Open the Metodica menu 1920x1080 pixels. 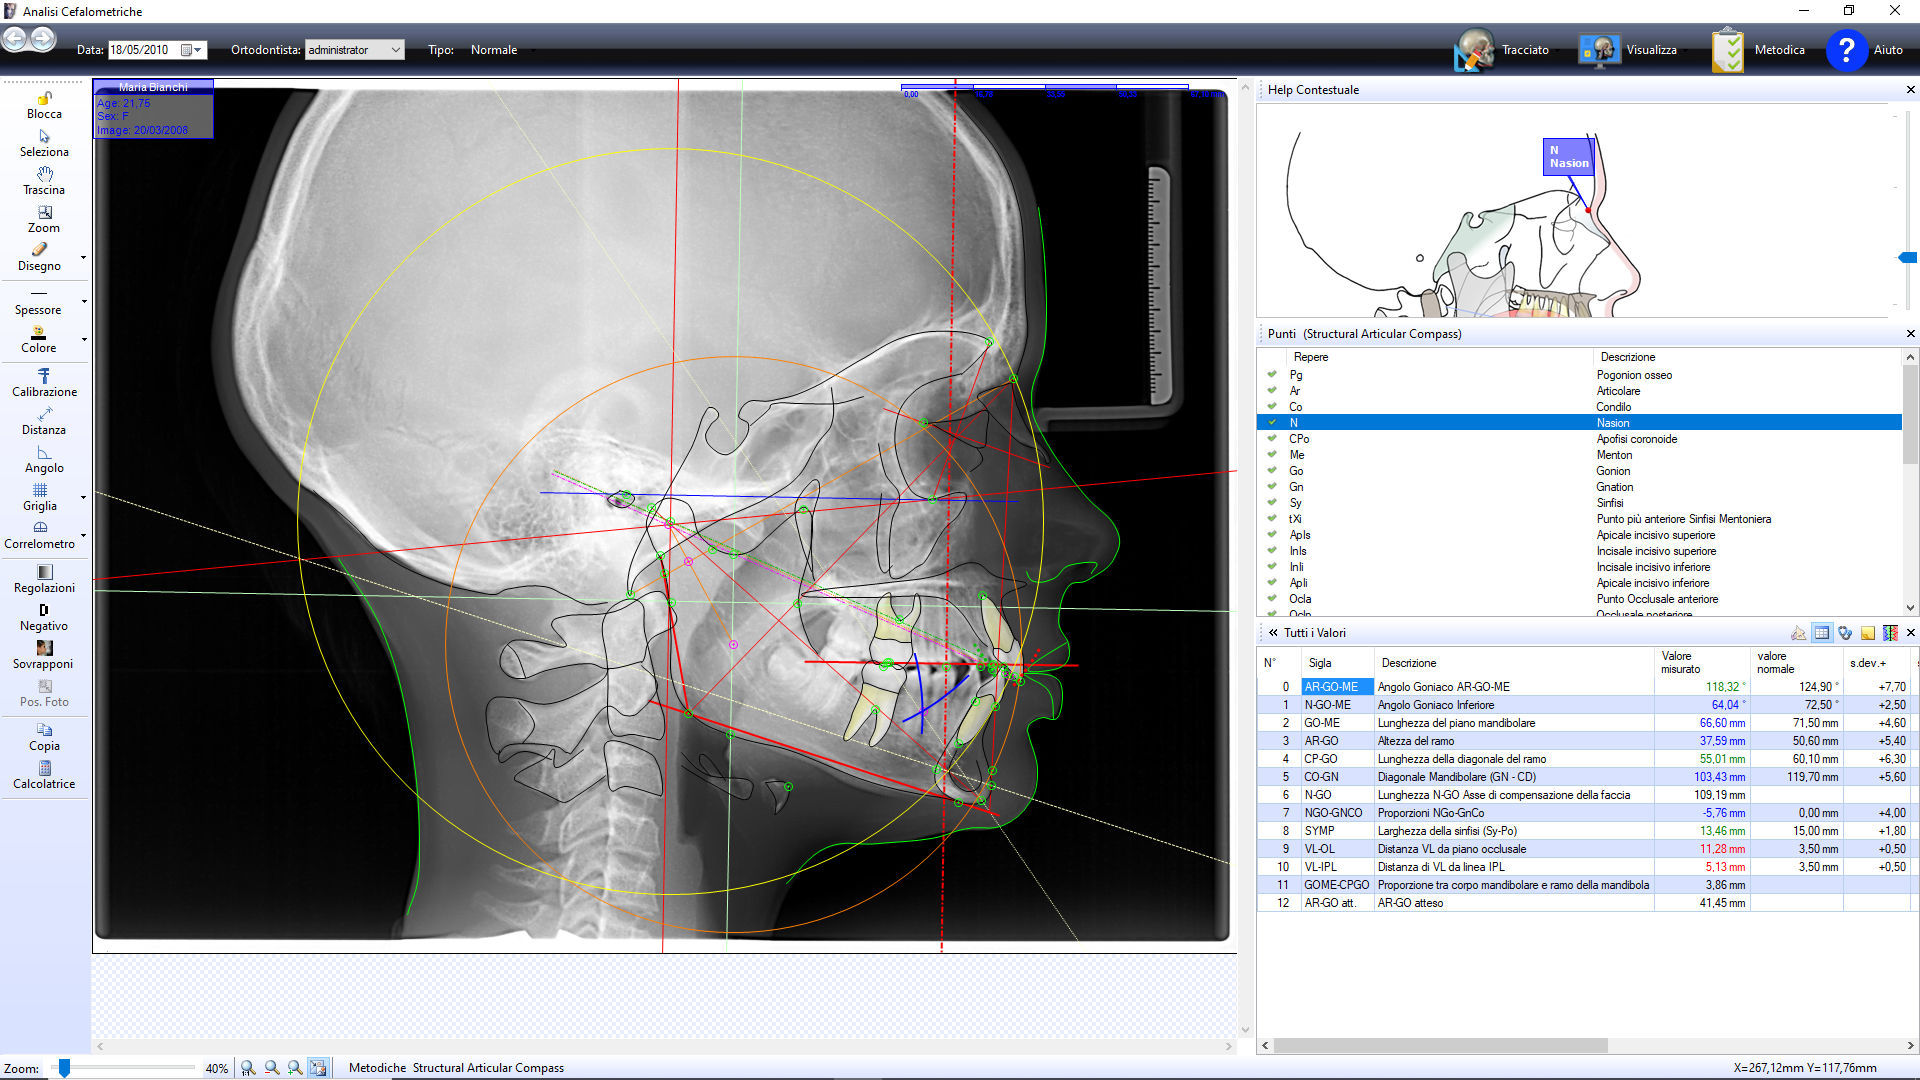point(1780,49)
